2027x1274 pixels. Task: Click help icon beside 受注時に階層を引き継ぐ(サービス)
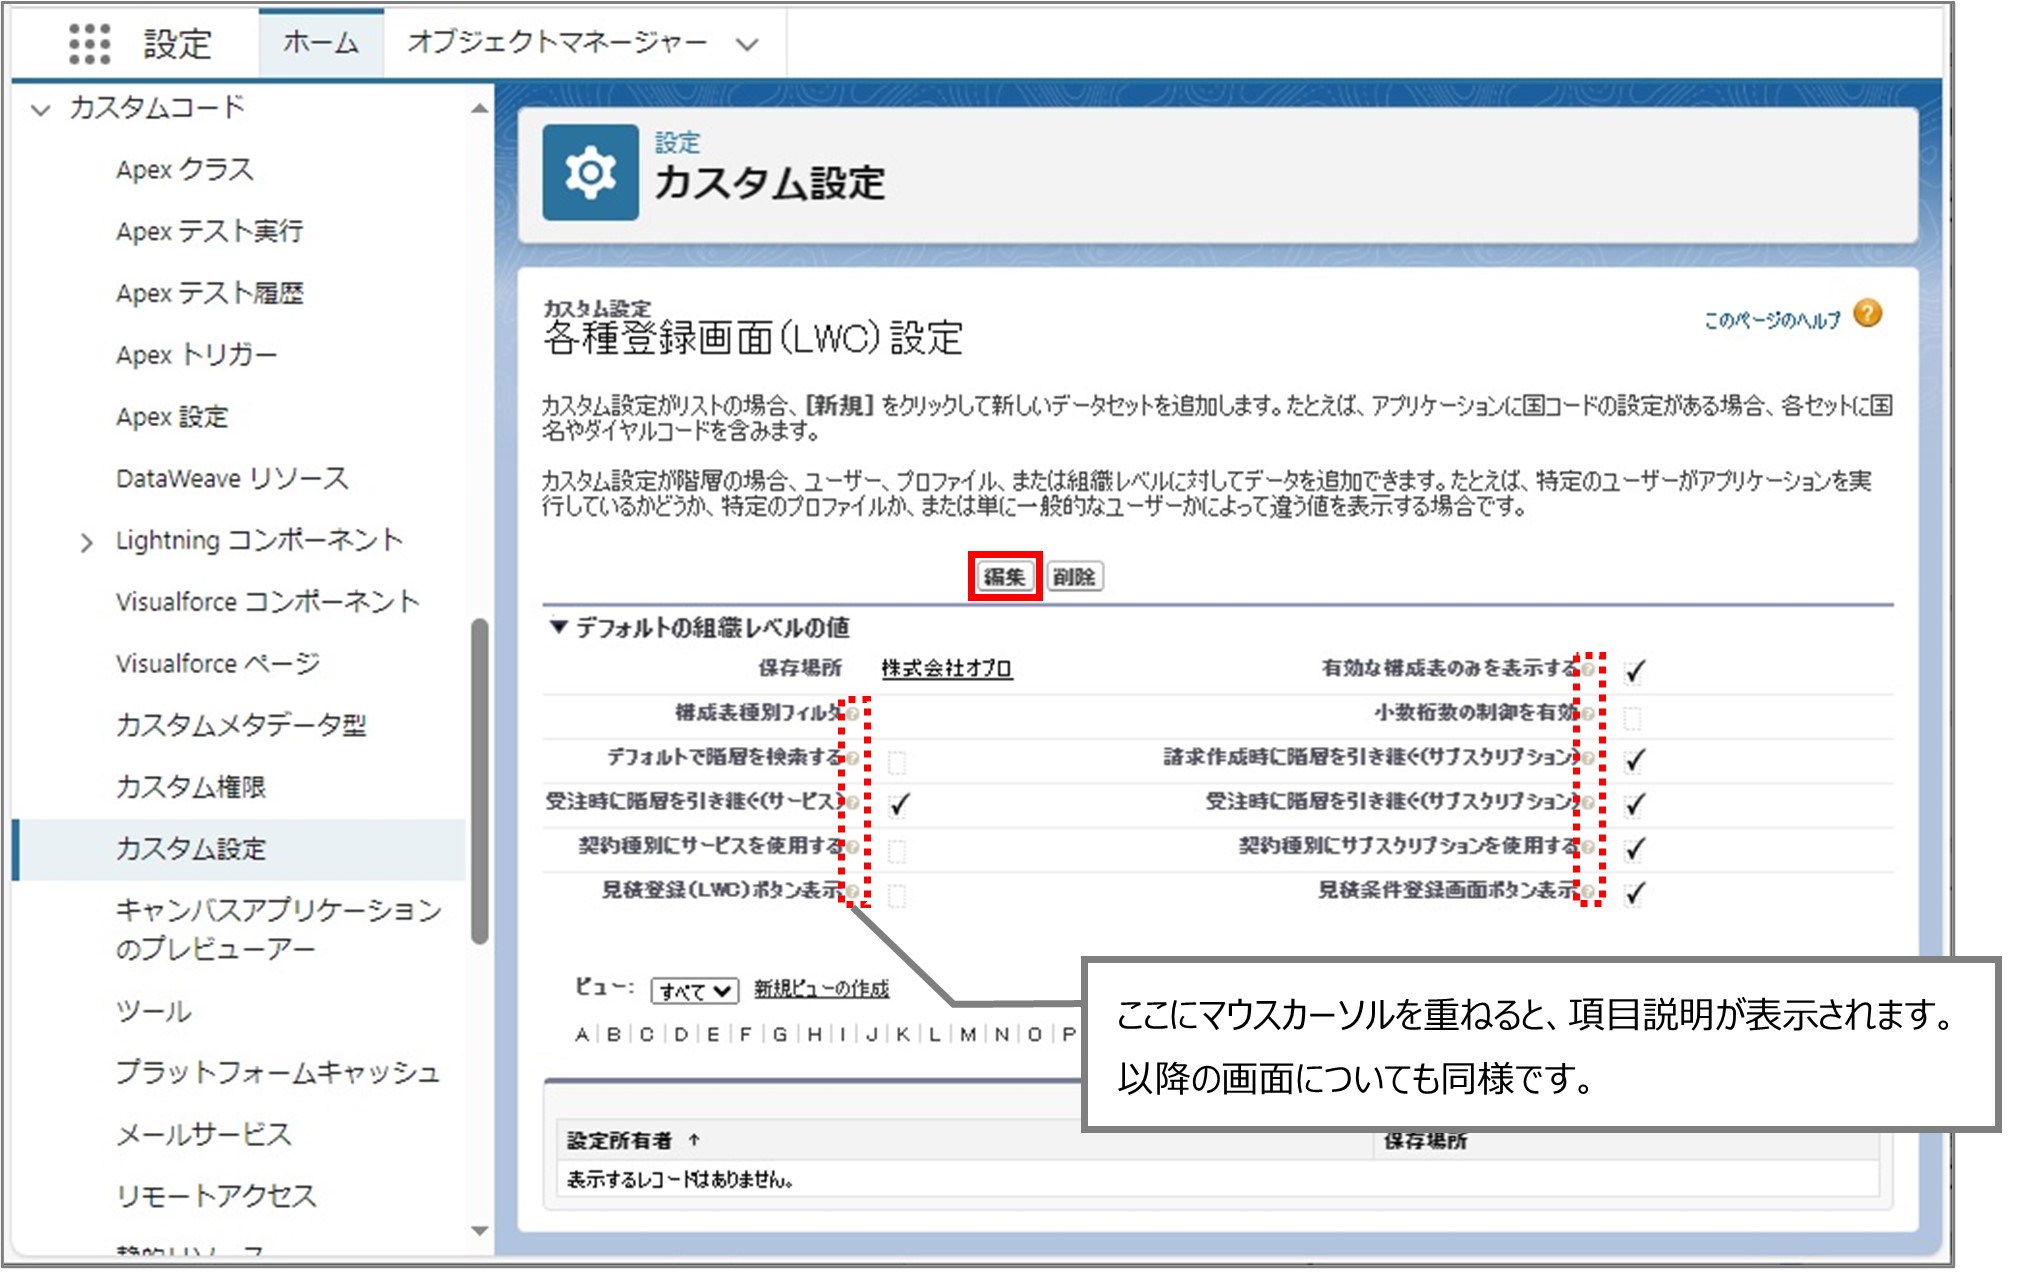[x=853, y=802]
